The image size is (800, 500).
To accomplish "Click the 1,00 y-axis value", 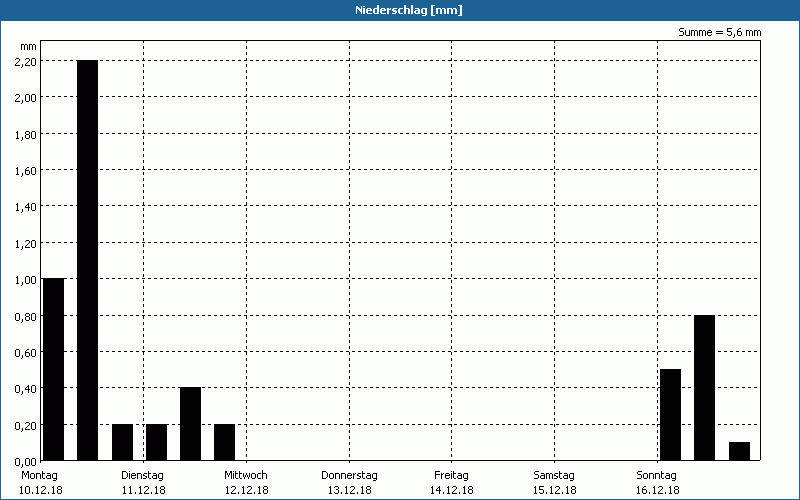I will coord(26,280).
